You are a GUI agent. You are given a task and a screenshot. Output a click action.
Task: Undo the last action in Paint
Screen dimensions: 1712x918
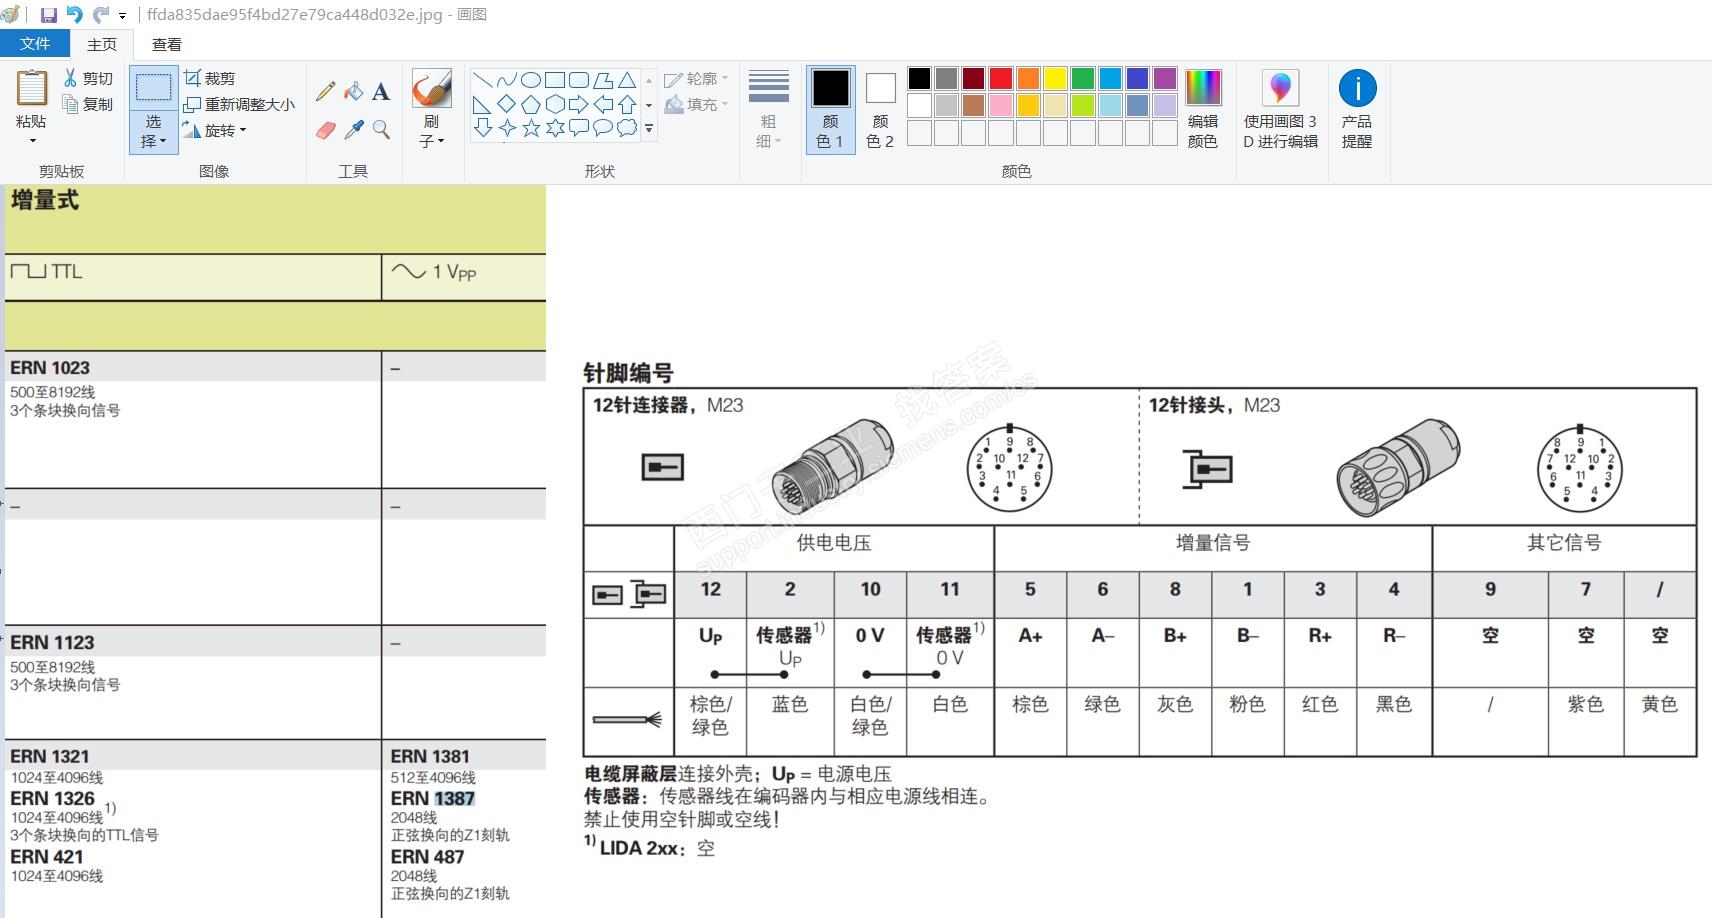74,15
